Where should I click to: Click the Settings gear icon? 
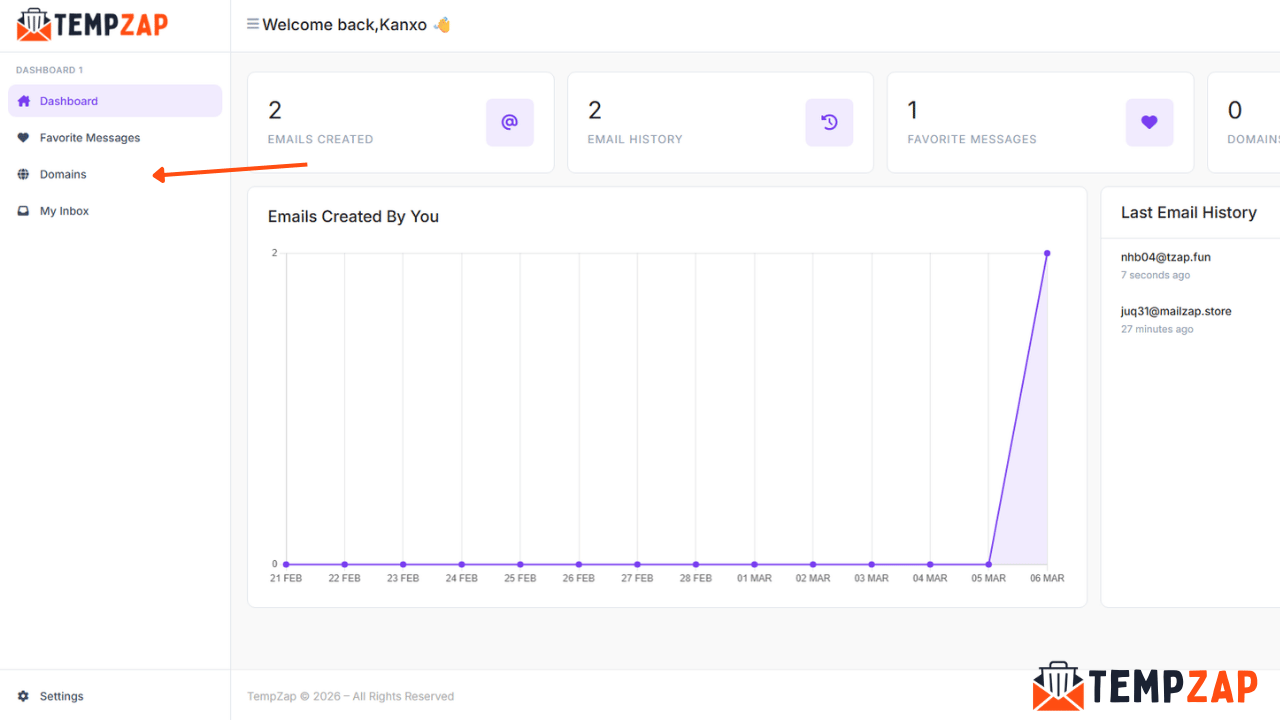[x=24, y=696]
